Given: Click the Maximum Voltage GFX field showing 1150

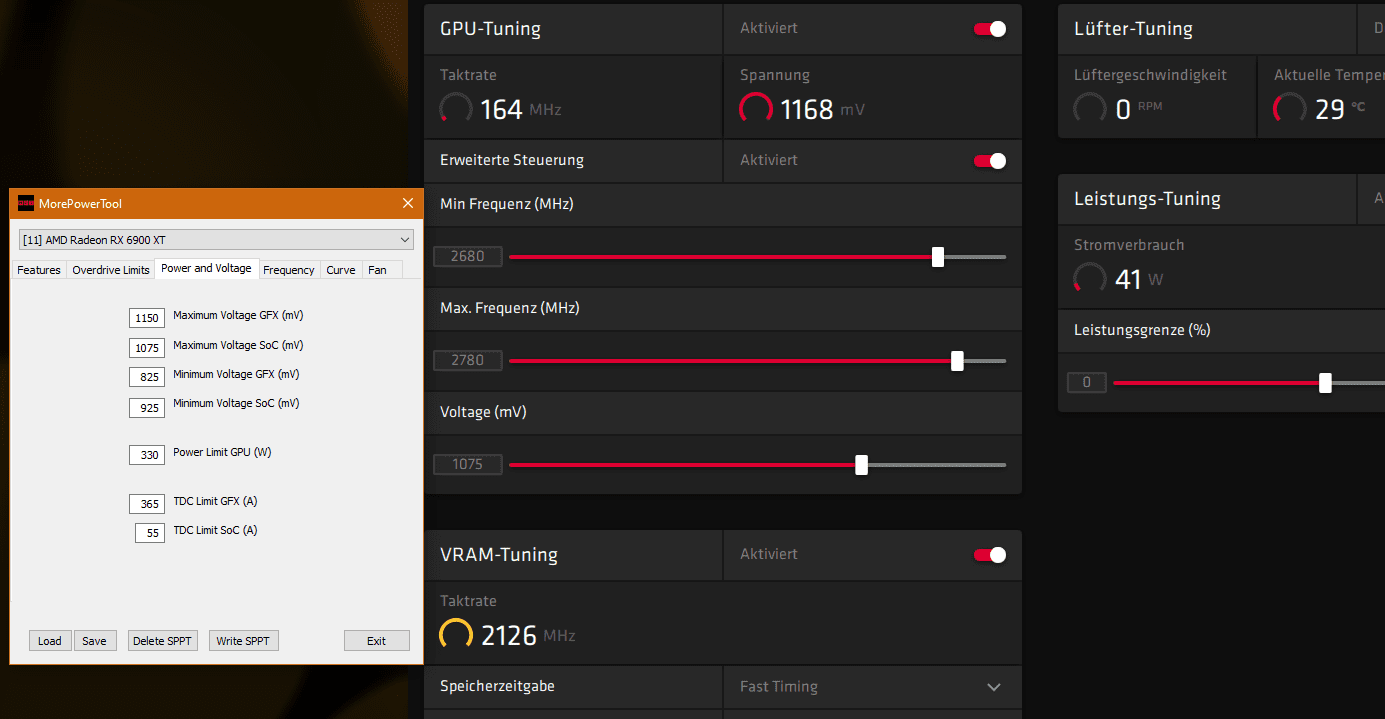Looking at the screenshot, I should coord(147,318).
